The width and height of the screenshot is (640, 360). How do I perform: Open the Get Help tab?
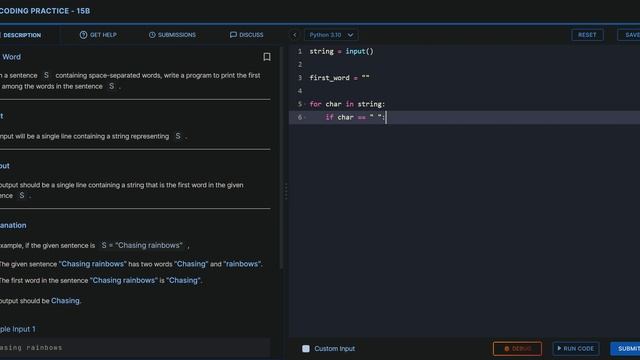tap(98, 35)
